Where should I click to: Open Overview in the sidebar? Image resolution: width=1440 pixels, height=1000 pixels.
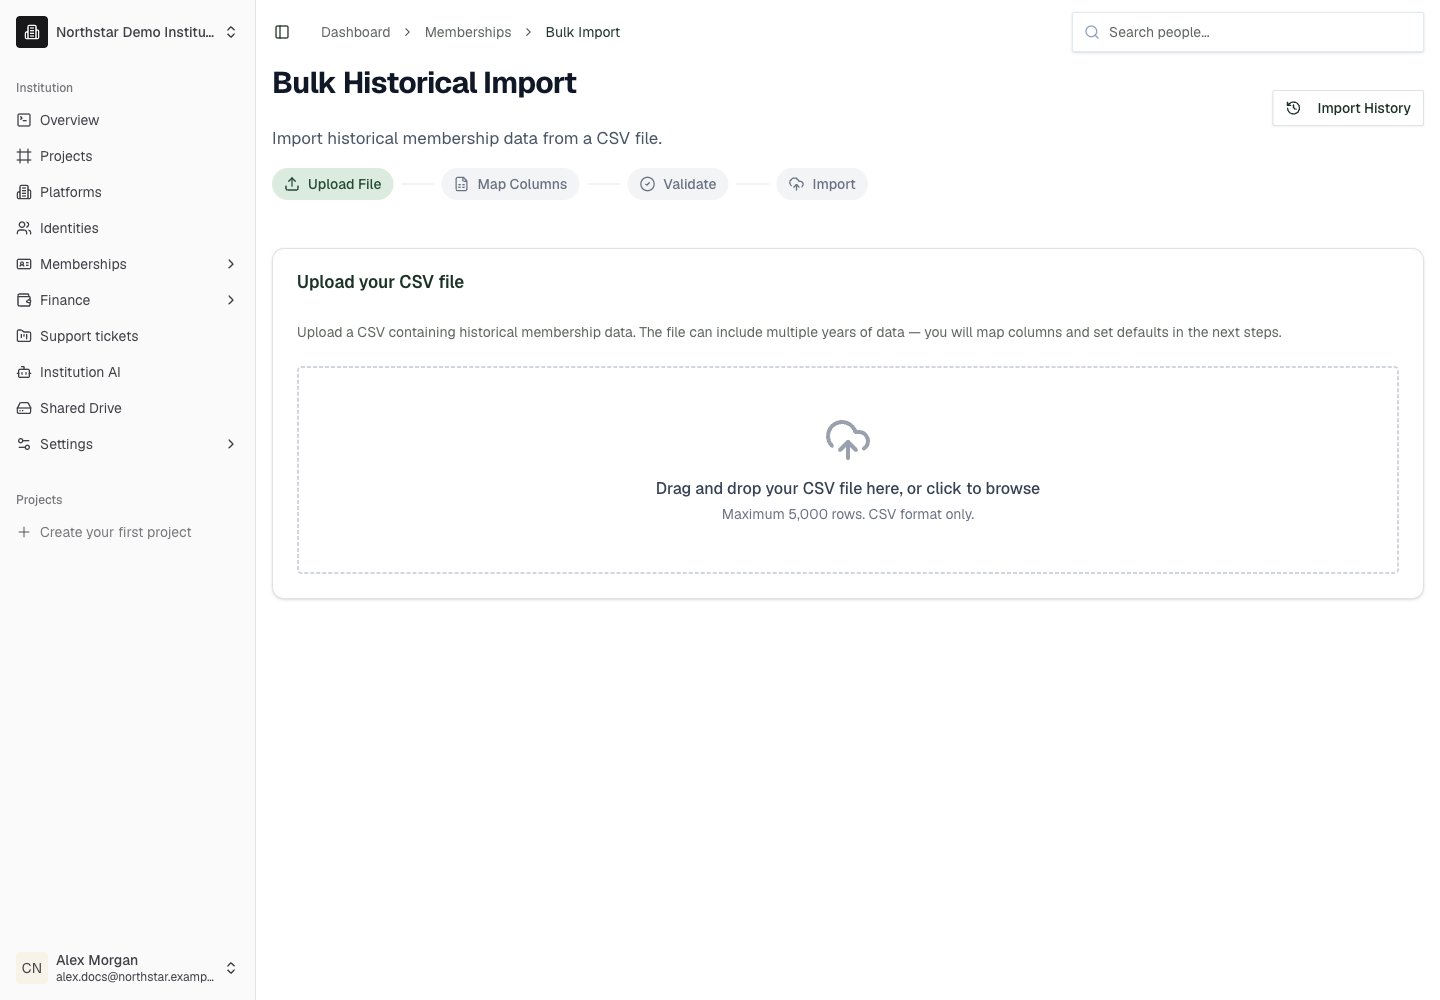(x=127, y=120)
